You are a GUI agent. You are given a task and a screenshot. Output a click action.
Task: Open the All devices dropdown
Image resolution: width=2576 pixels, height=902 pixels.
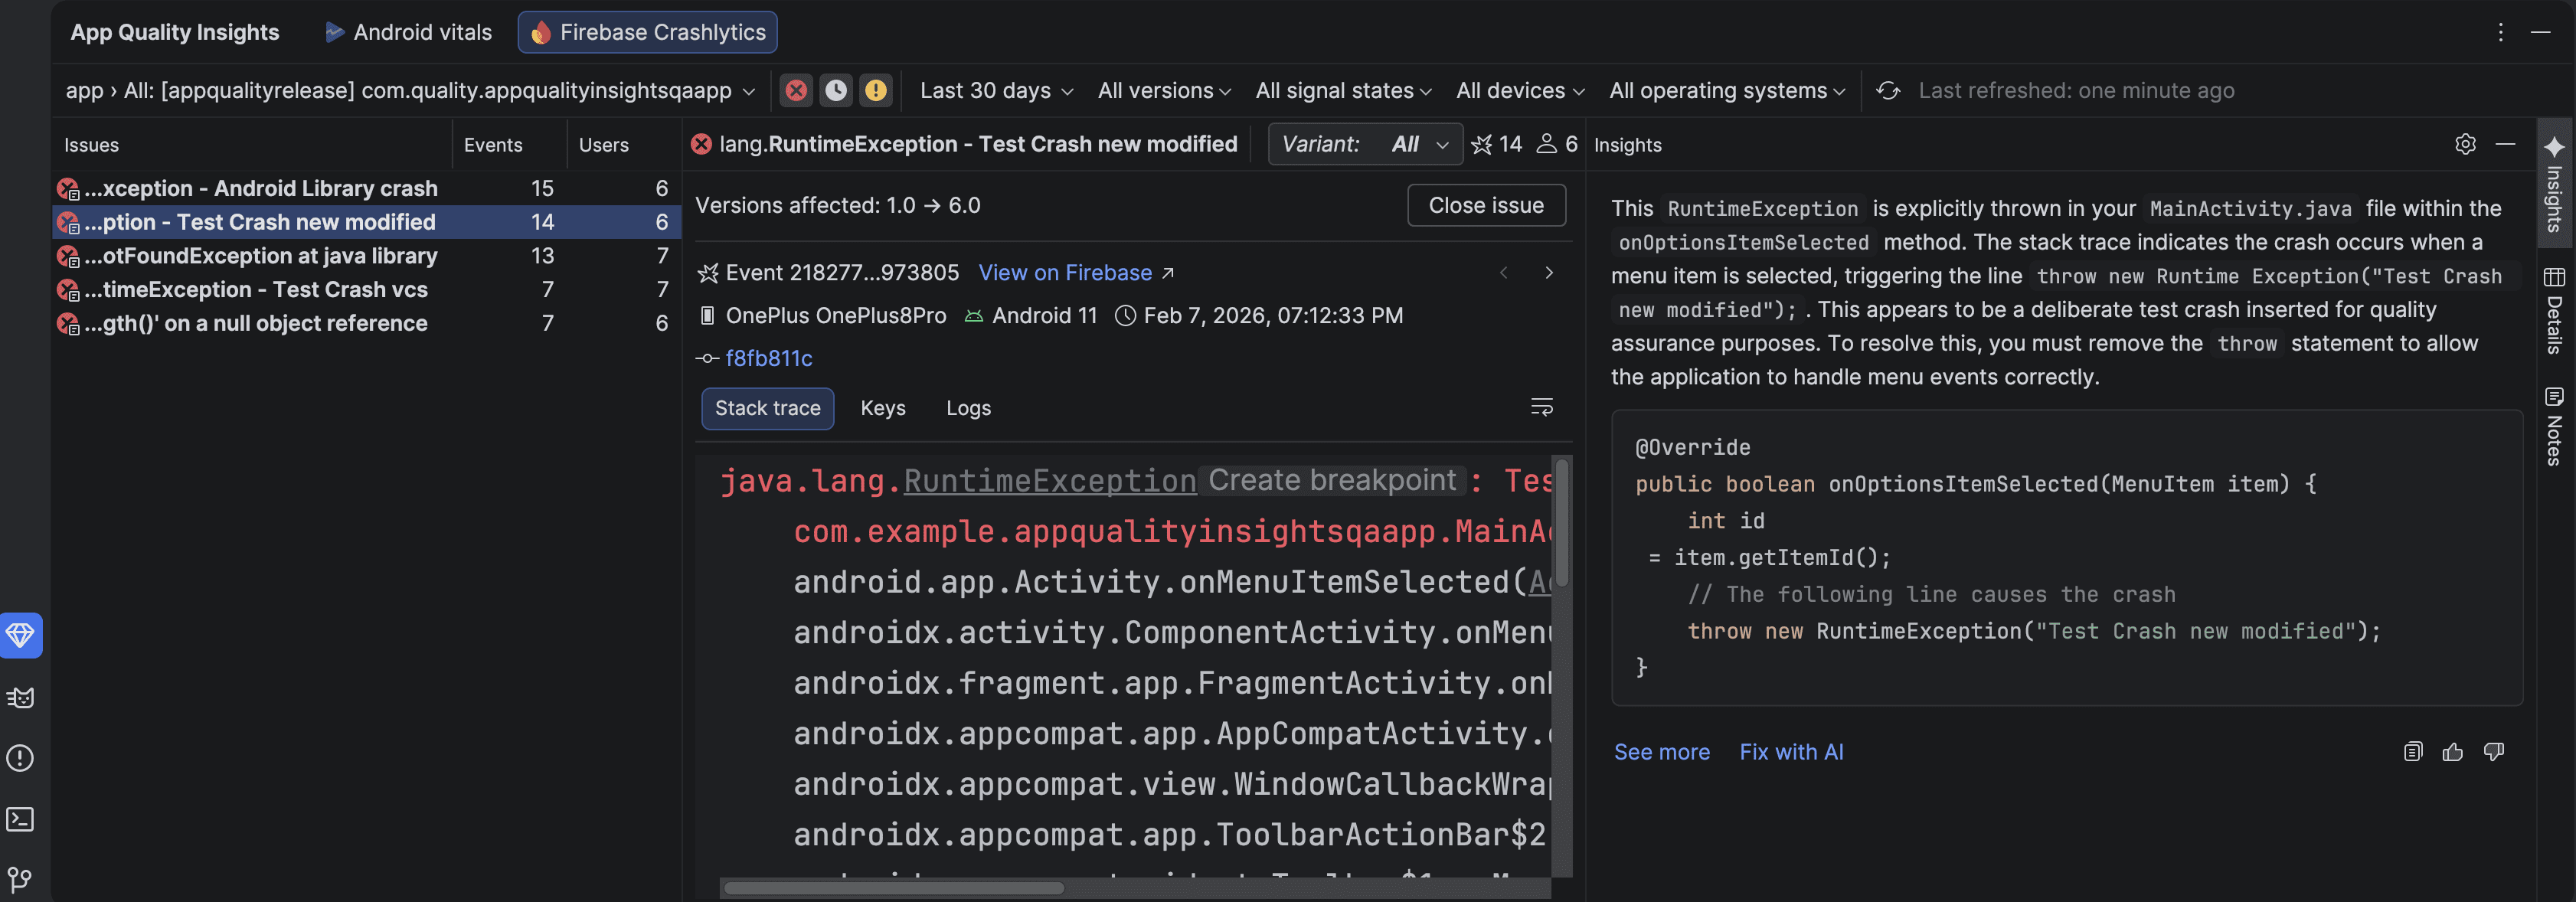[1518, 90]
